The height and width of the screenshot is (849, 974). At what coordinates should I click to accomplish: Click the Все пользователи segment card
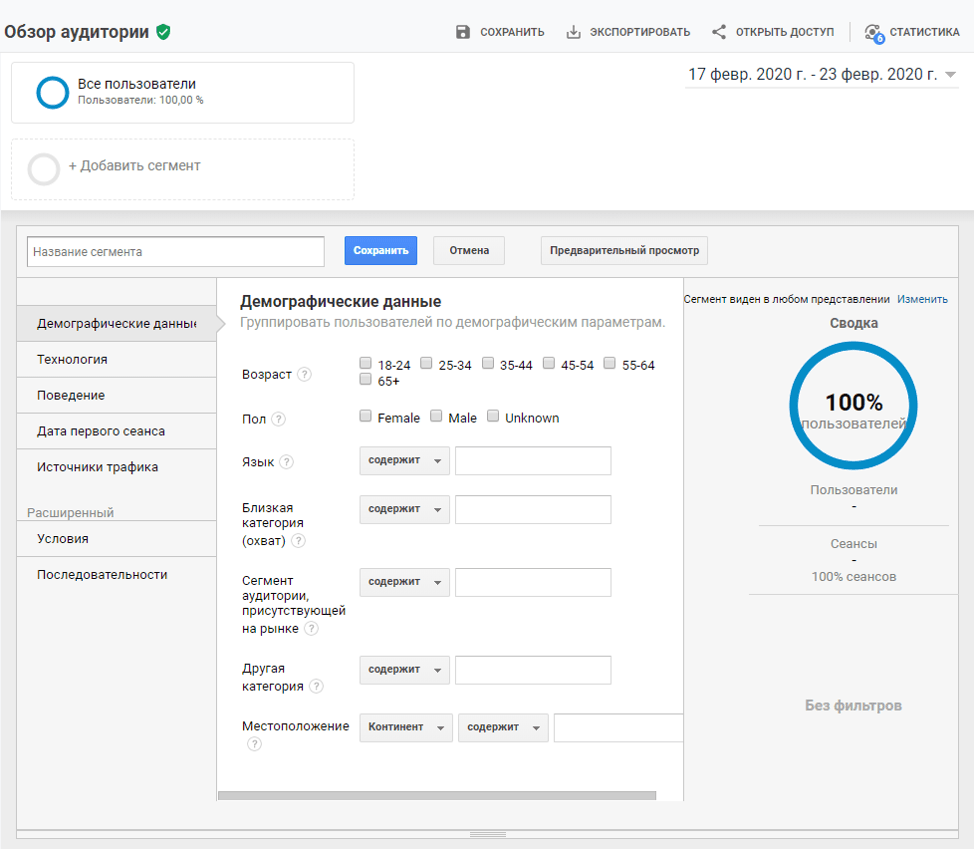point(183,93)
